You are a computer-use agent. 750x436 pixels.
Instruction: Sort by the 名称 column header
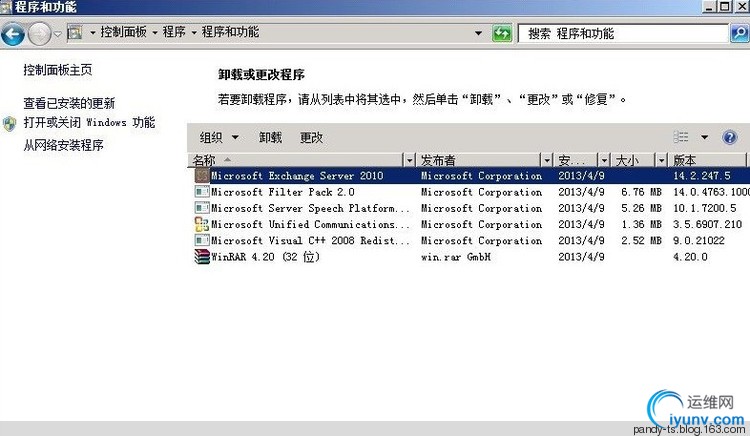(297, 160)
